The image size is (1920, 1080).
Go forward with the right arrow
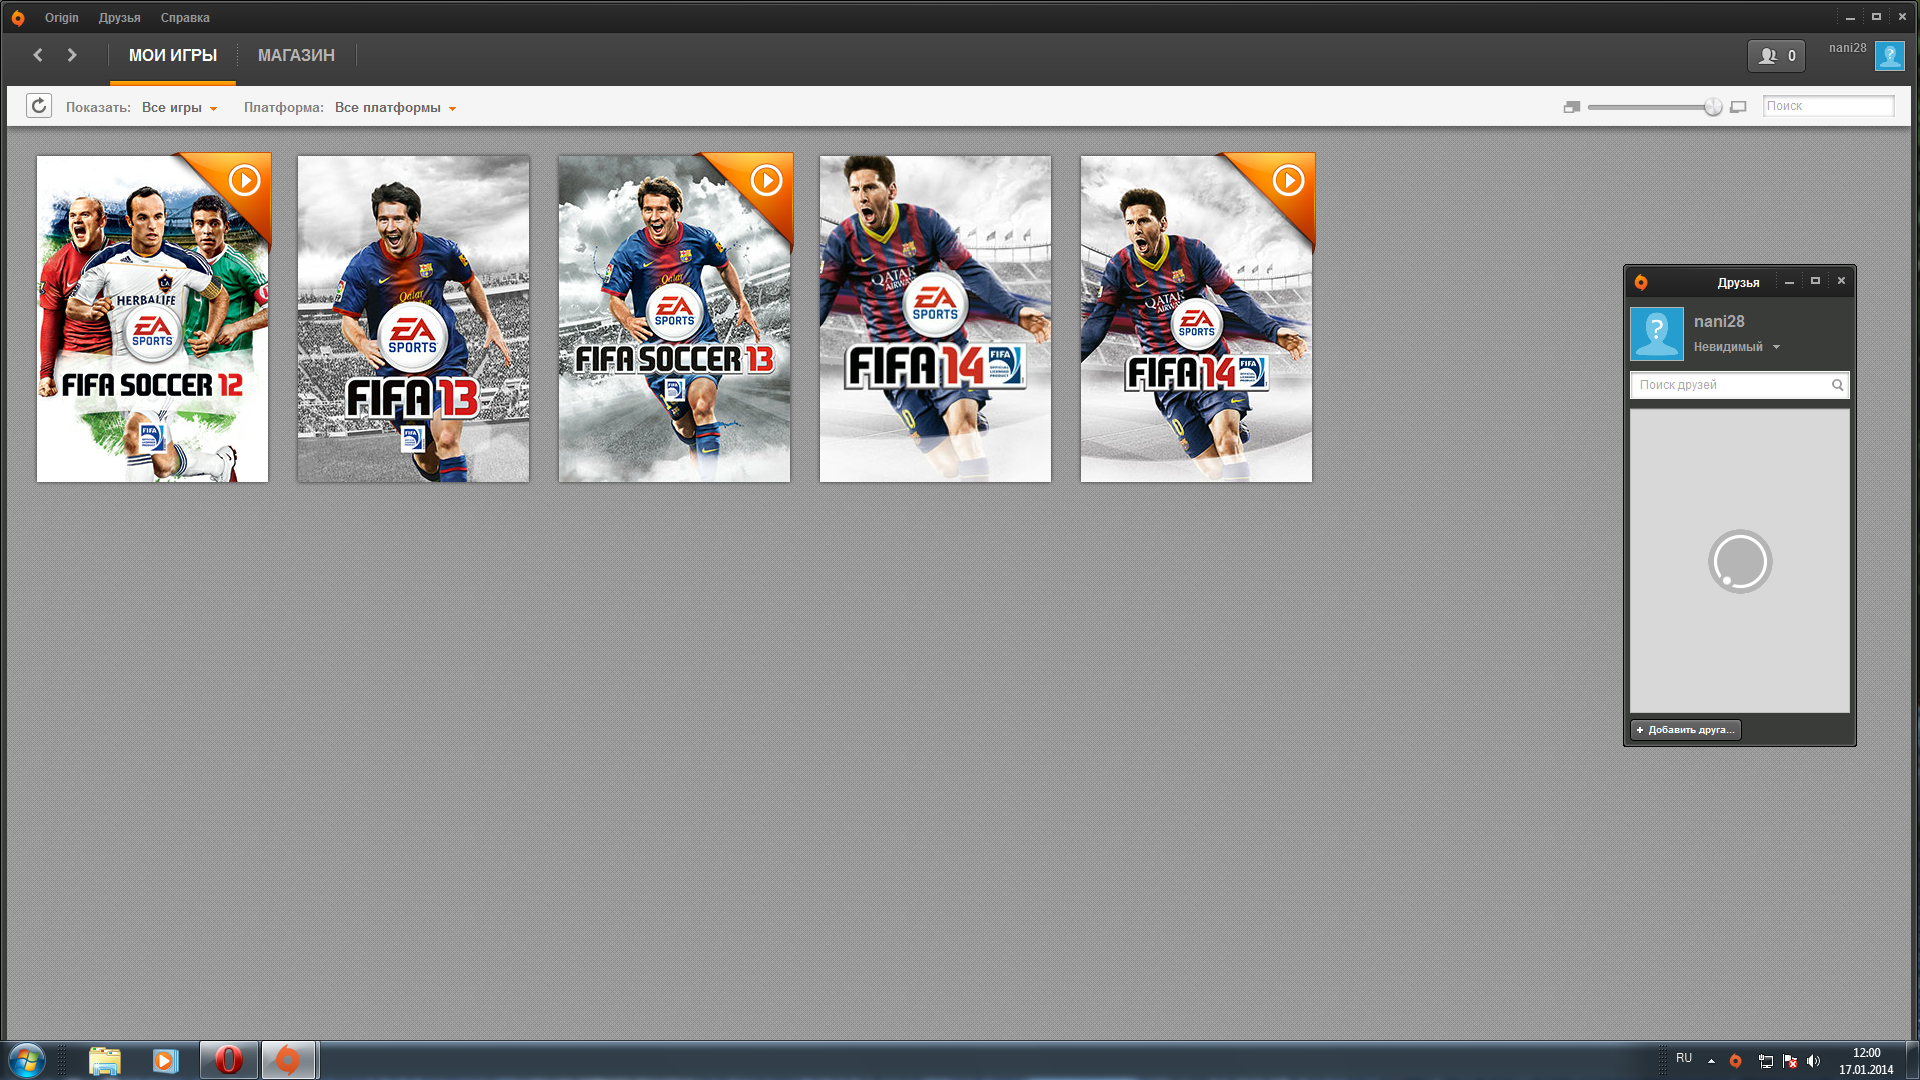pos(72,55)
